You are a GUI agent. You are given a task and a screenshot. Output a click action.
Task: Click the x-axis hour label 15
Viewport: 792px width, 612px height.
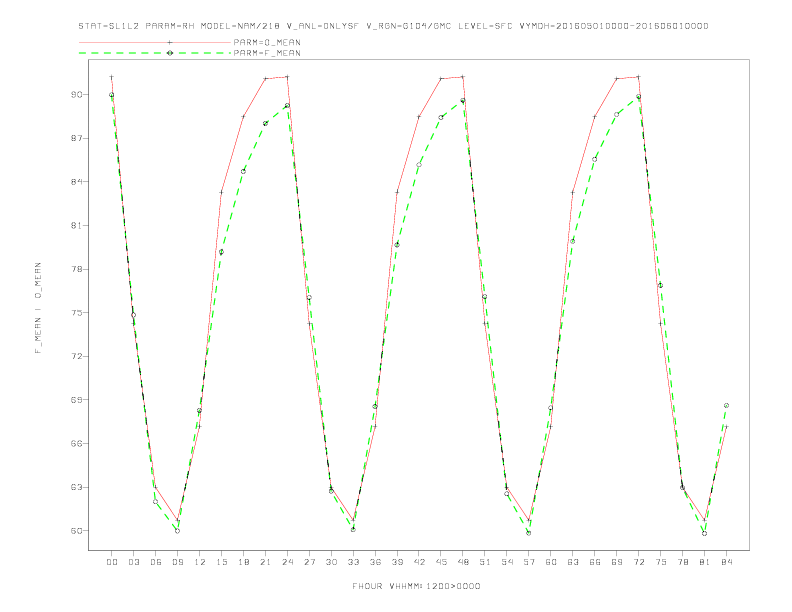(221, 562)
